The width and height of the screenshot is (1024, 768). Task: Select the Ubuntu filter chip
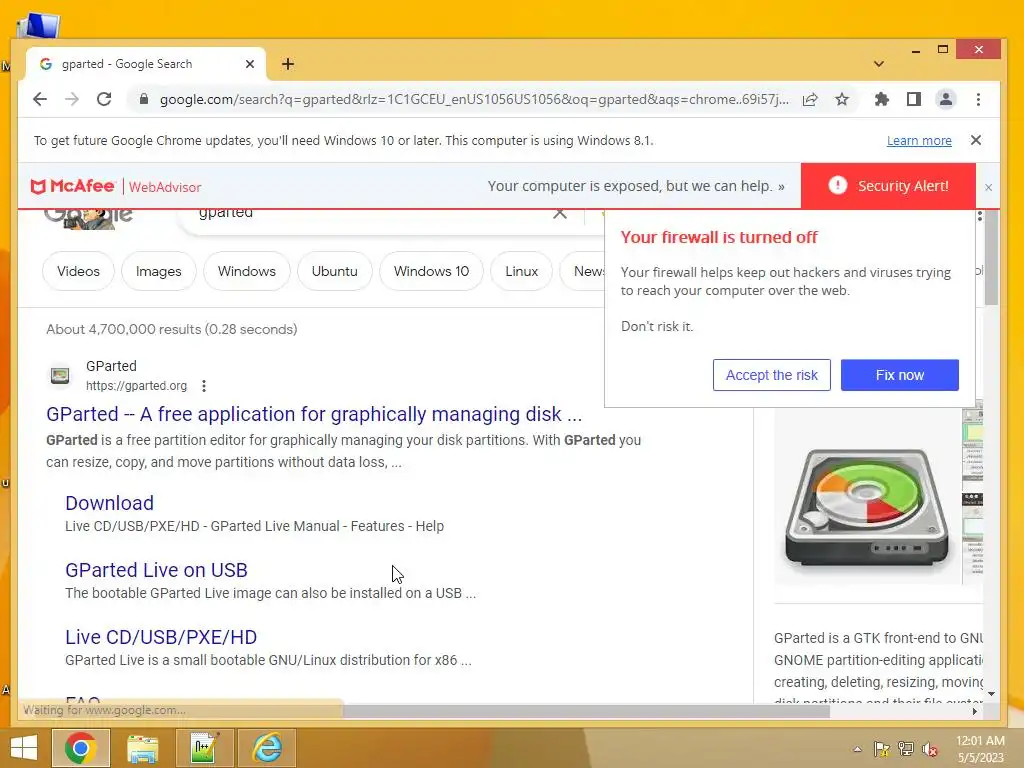click(334, 271)
